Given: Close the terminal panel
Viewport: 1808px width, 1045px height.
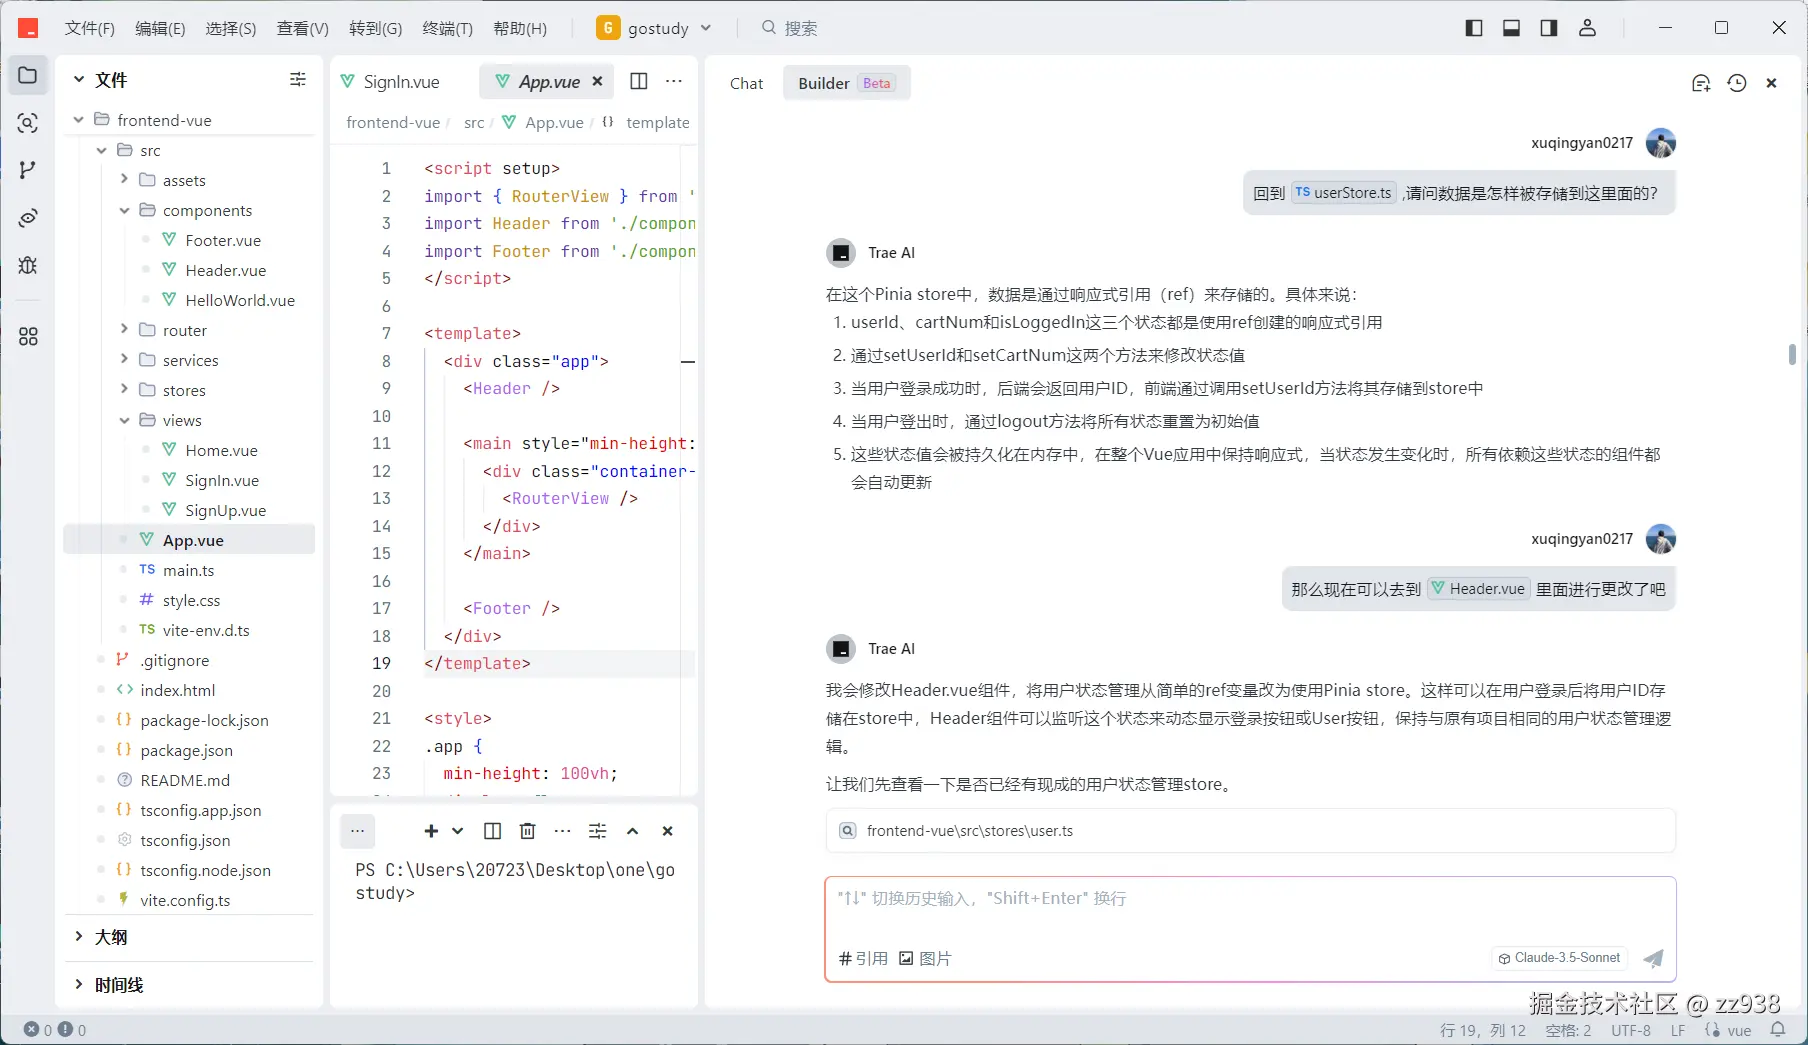Looking at the screenshot, I should click(668, 831).
